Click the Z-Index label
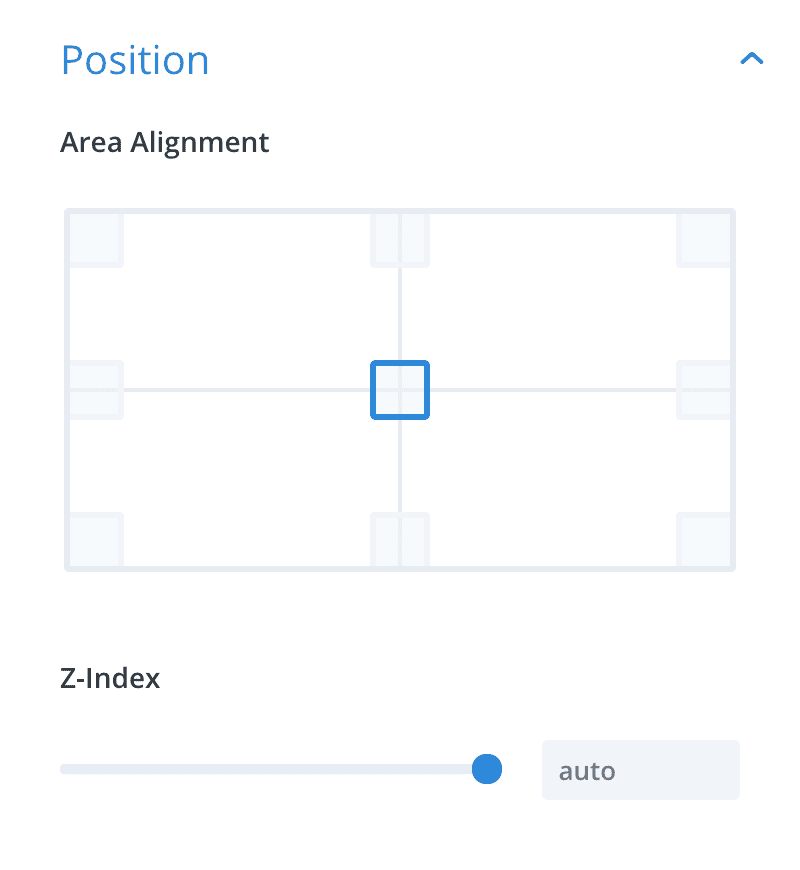Screen dimensions: 800x870 pyautogui.click(x=110, y=679)
